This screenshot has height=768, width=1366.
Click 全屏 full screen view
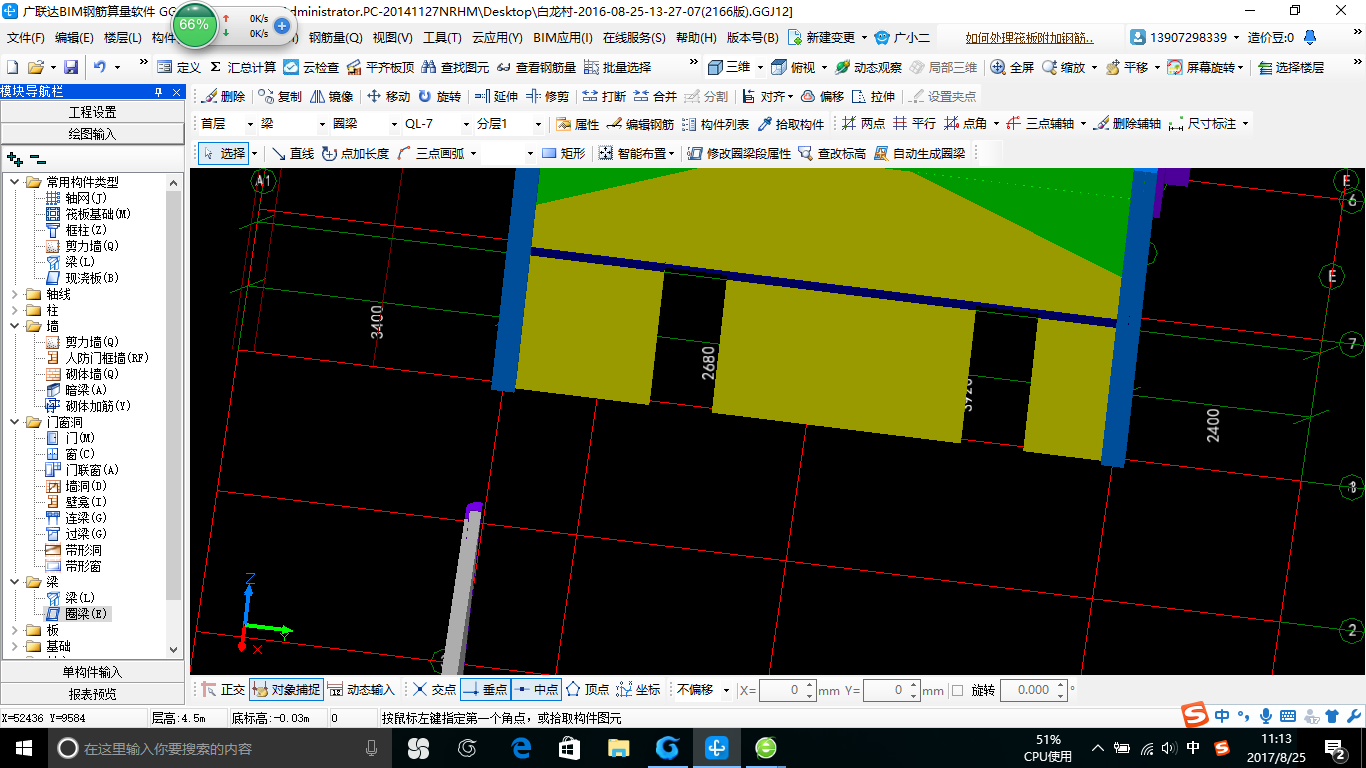point(1012,67)
